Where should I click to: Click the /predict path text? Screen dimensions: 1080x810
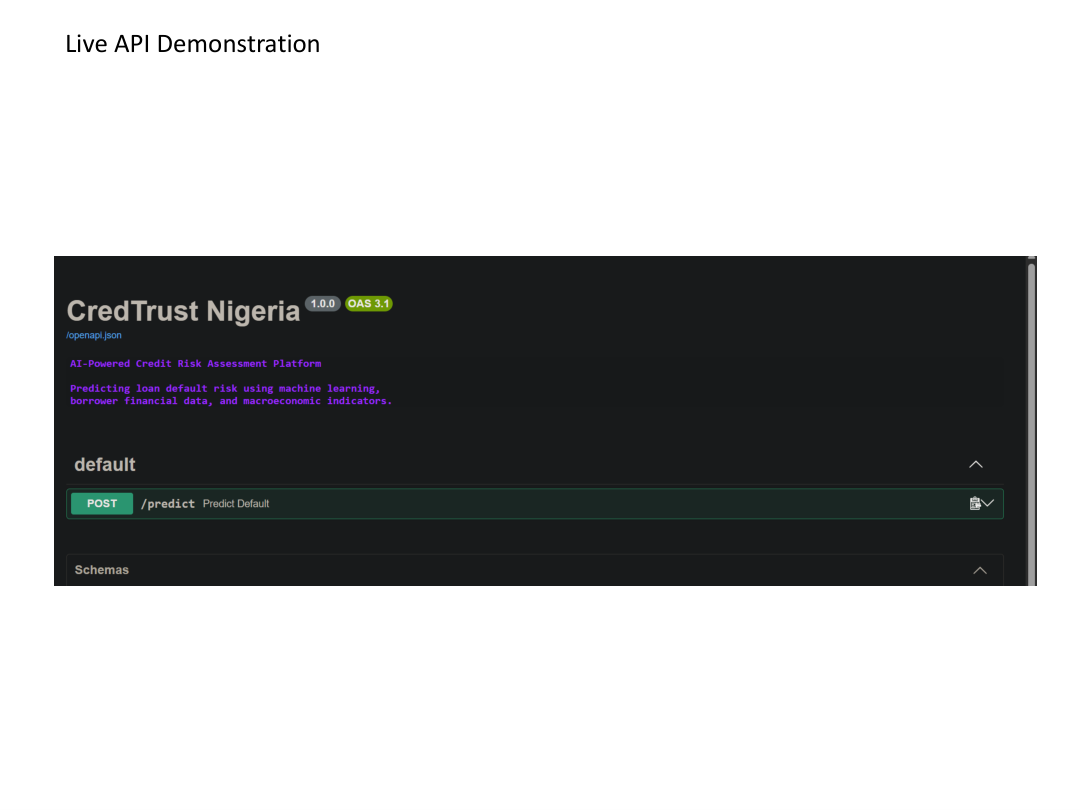168,504
